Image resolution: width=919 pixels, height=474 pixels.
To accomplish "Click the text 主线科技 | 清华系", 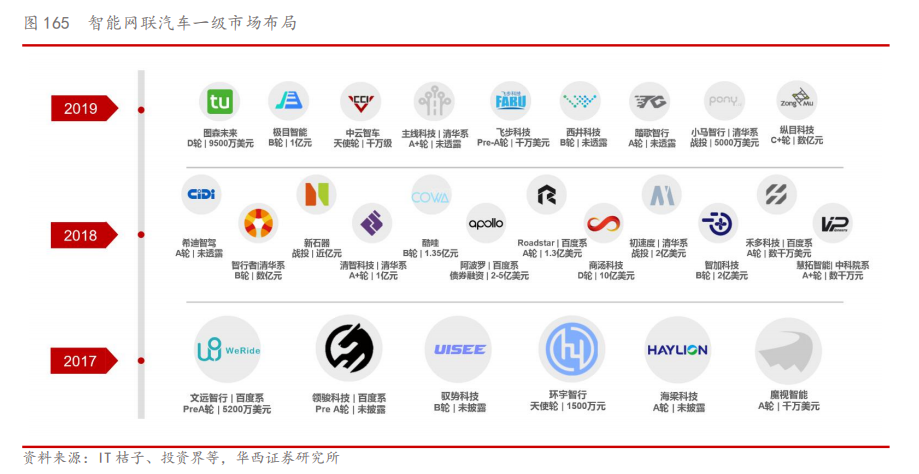I will [435, 134].
